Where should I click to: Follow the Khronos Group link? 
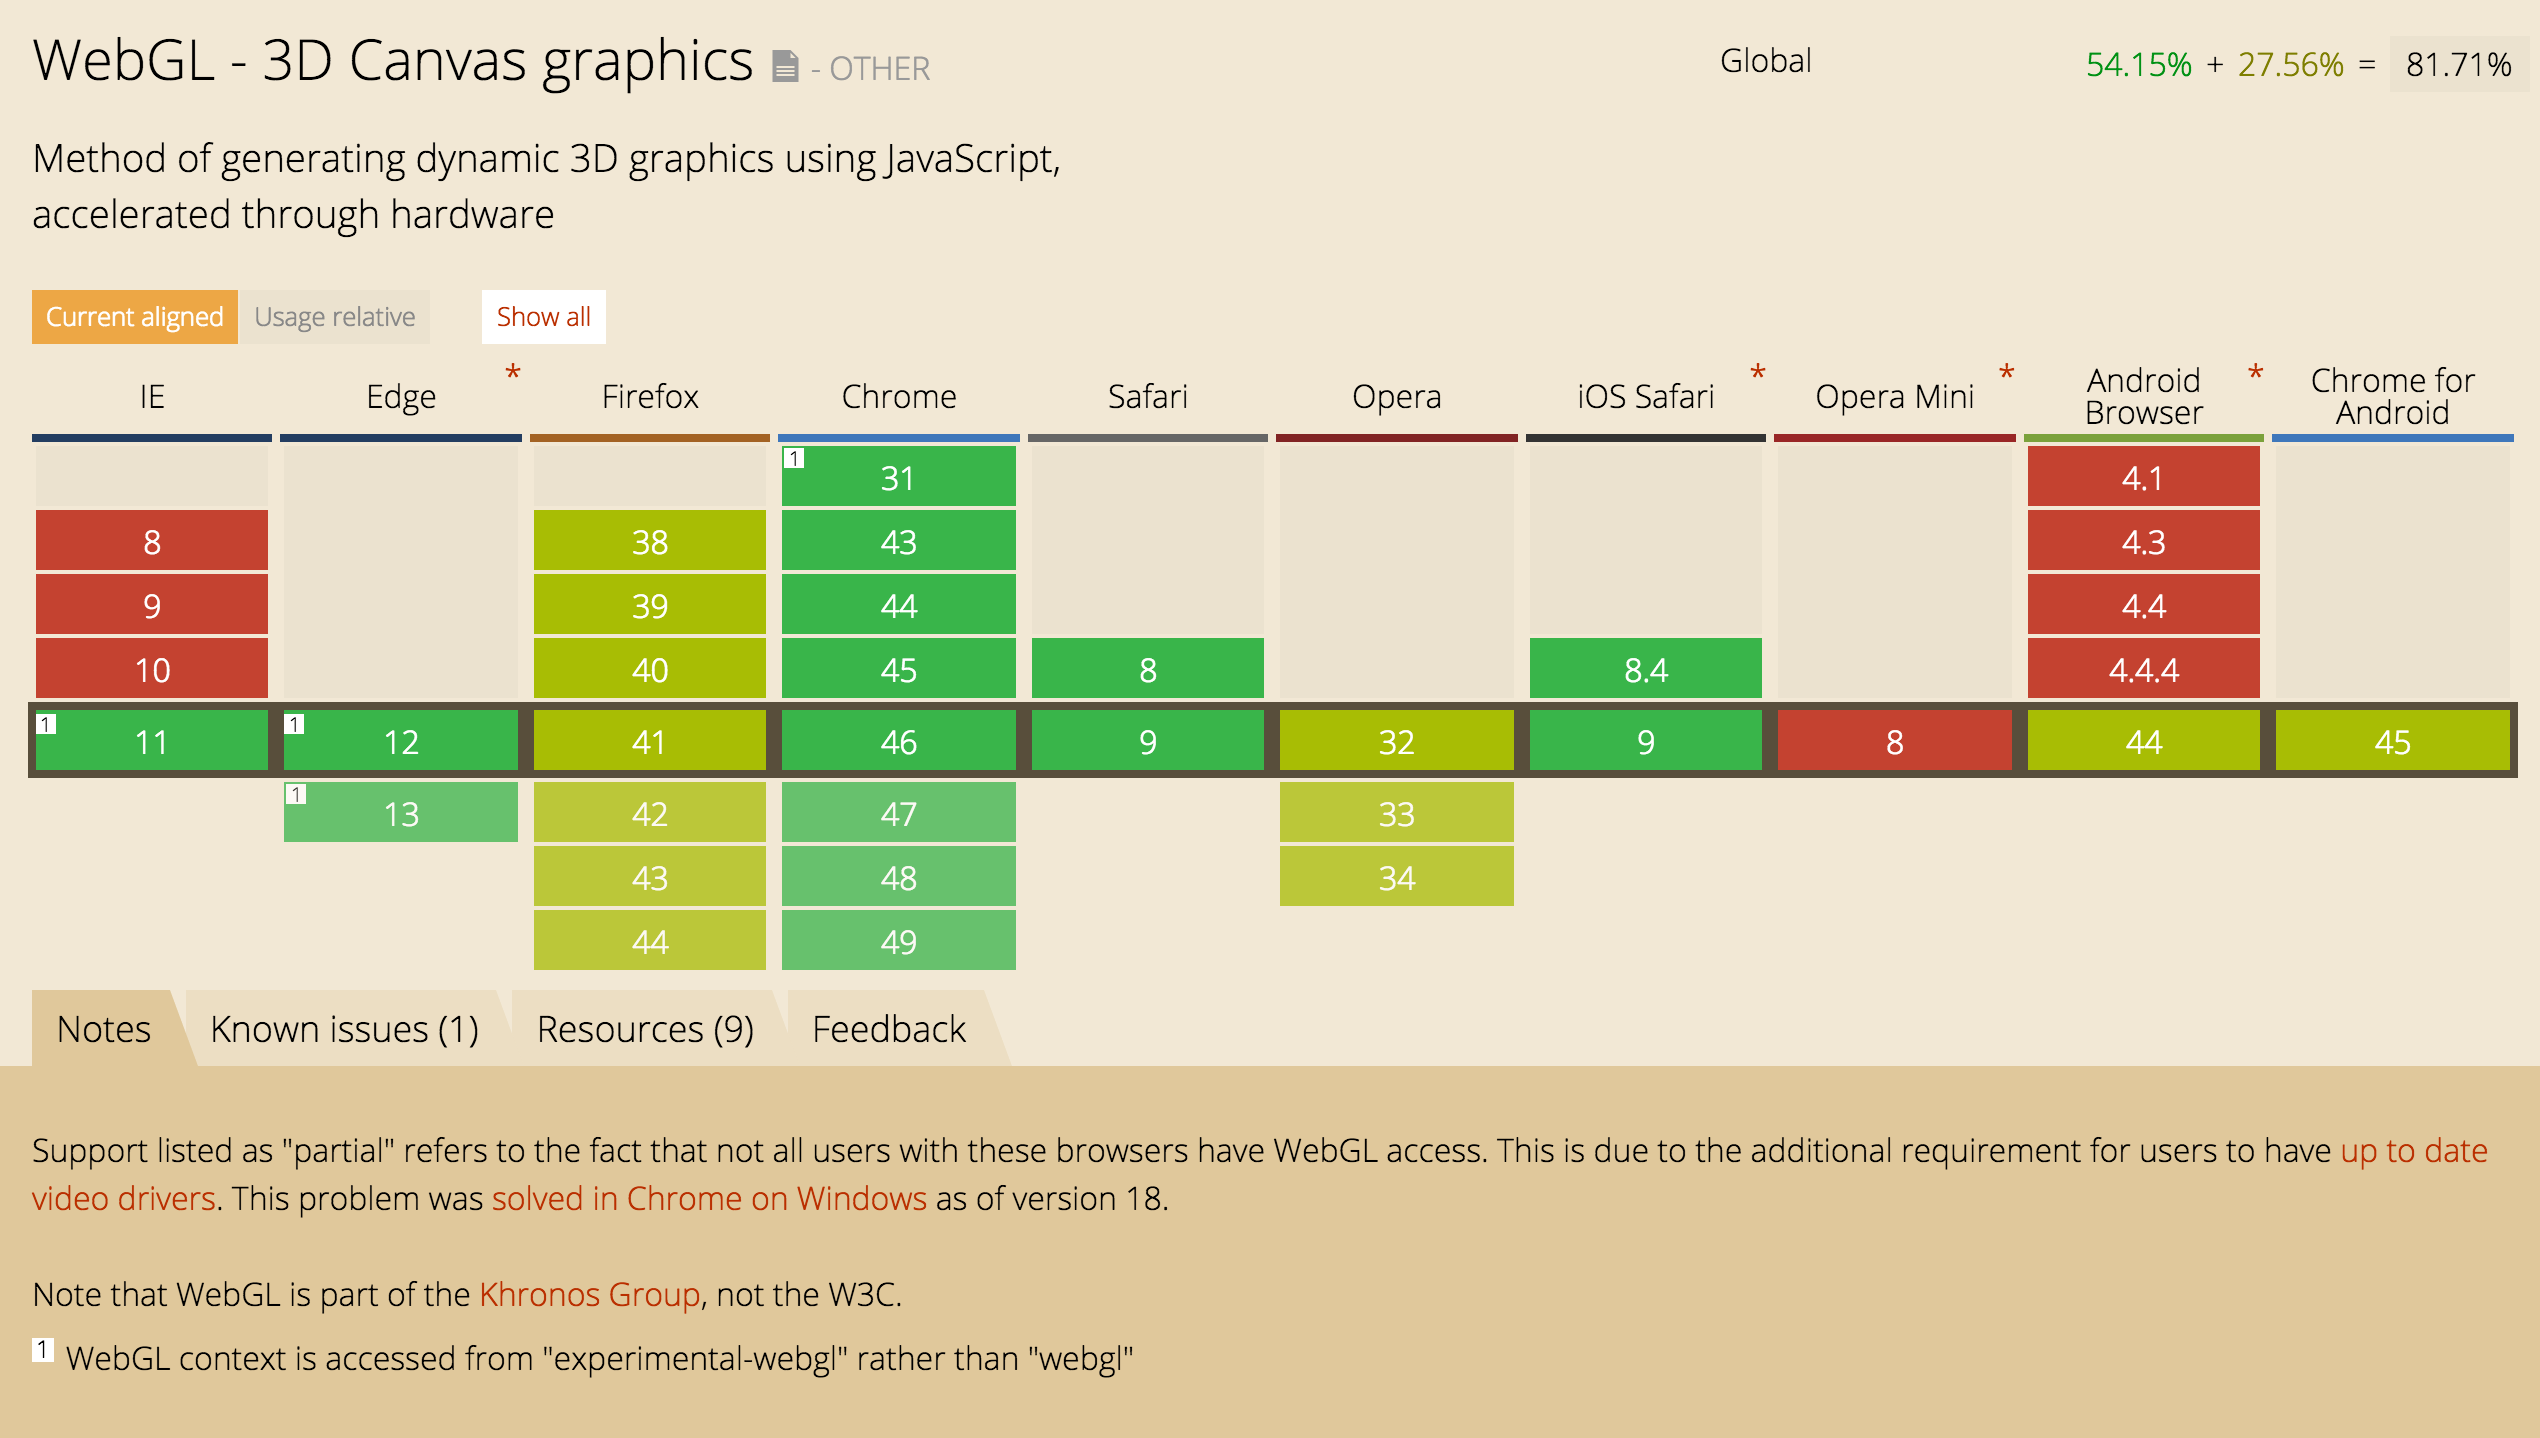[589, 1294]
